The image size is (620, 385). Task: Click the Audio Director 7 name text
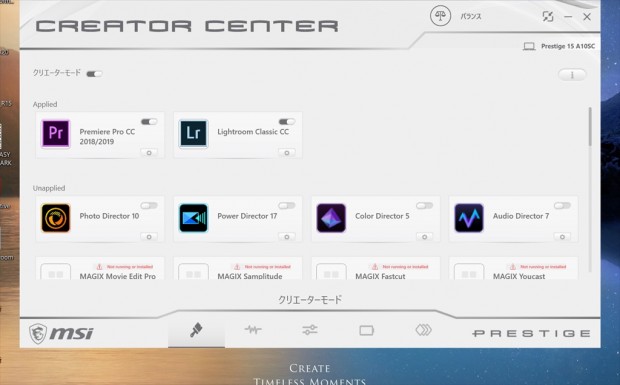tap(521, 216)
